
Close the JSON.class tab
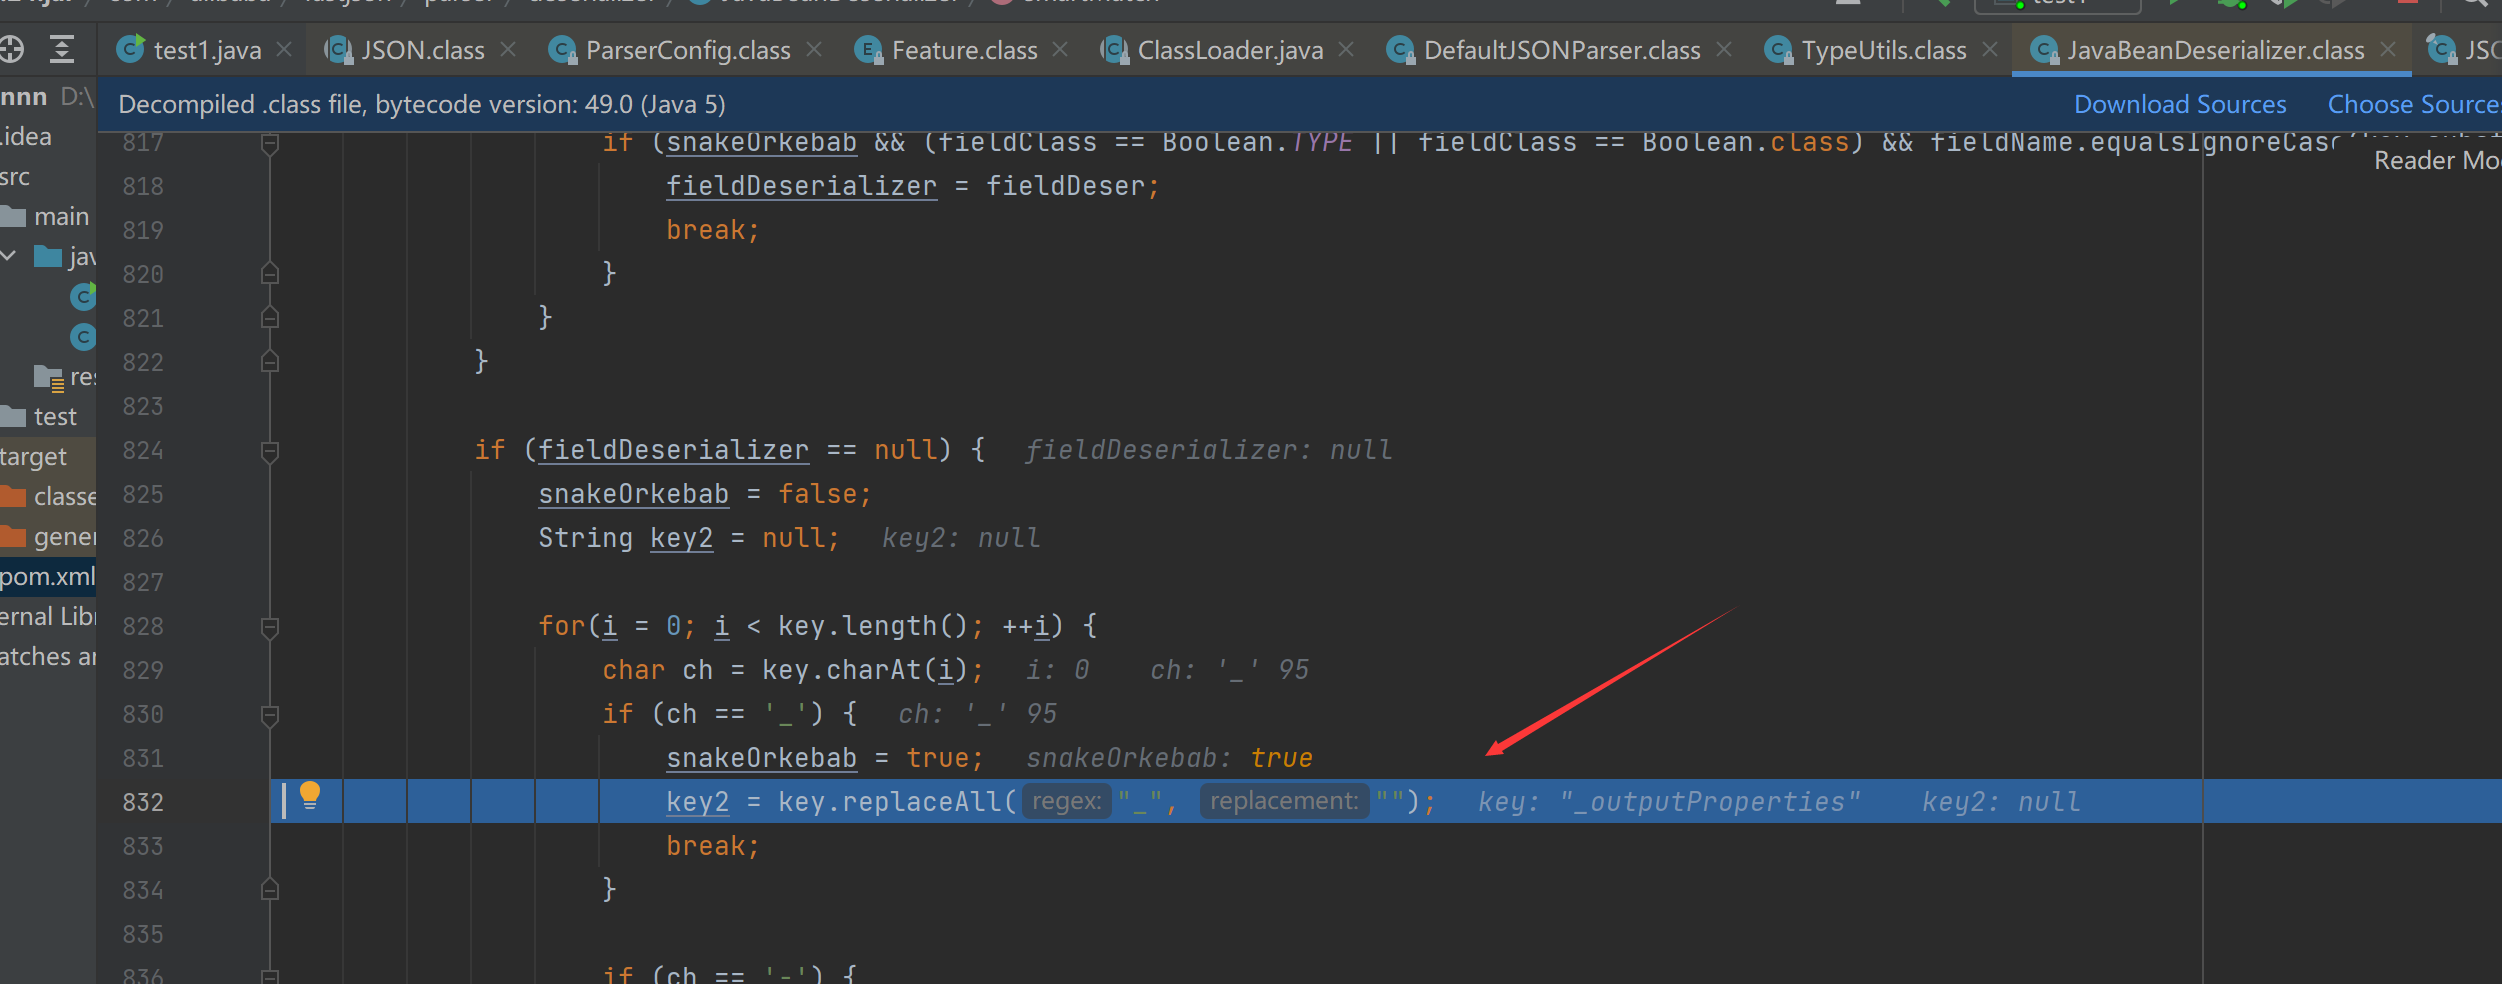pyautogui.click(x=508, y=49)
